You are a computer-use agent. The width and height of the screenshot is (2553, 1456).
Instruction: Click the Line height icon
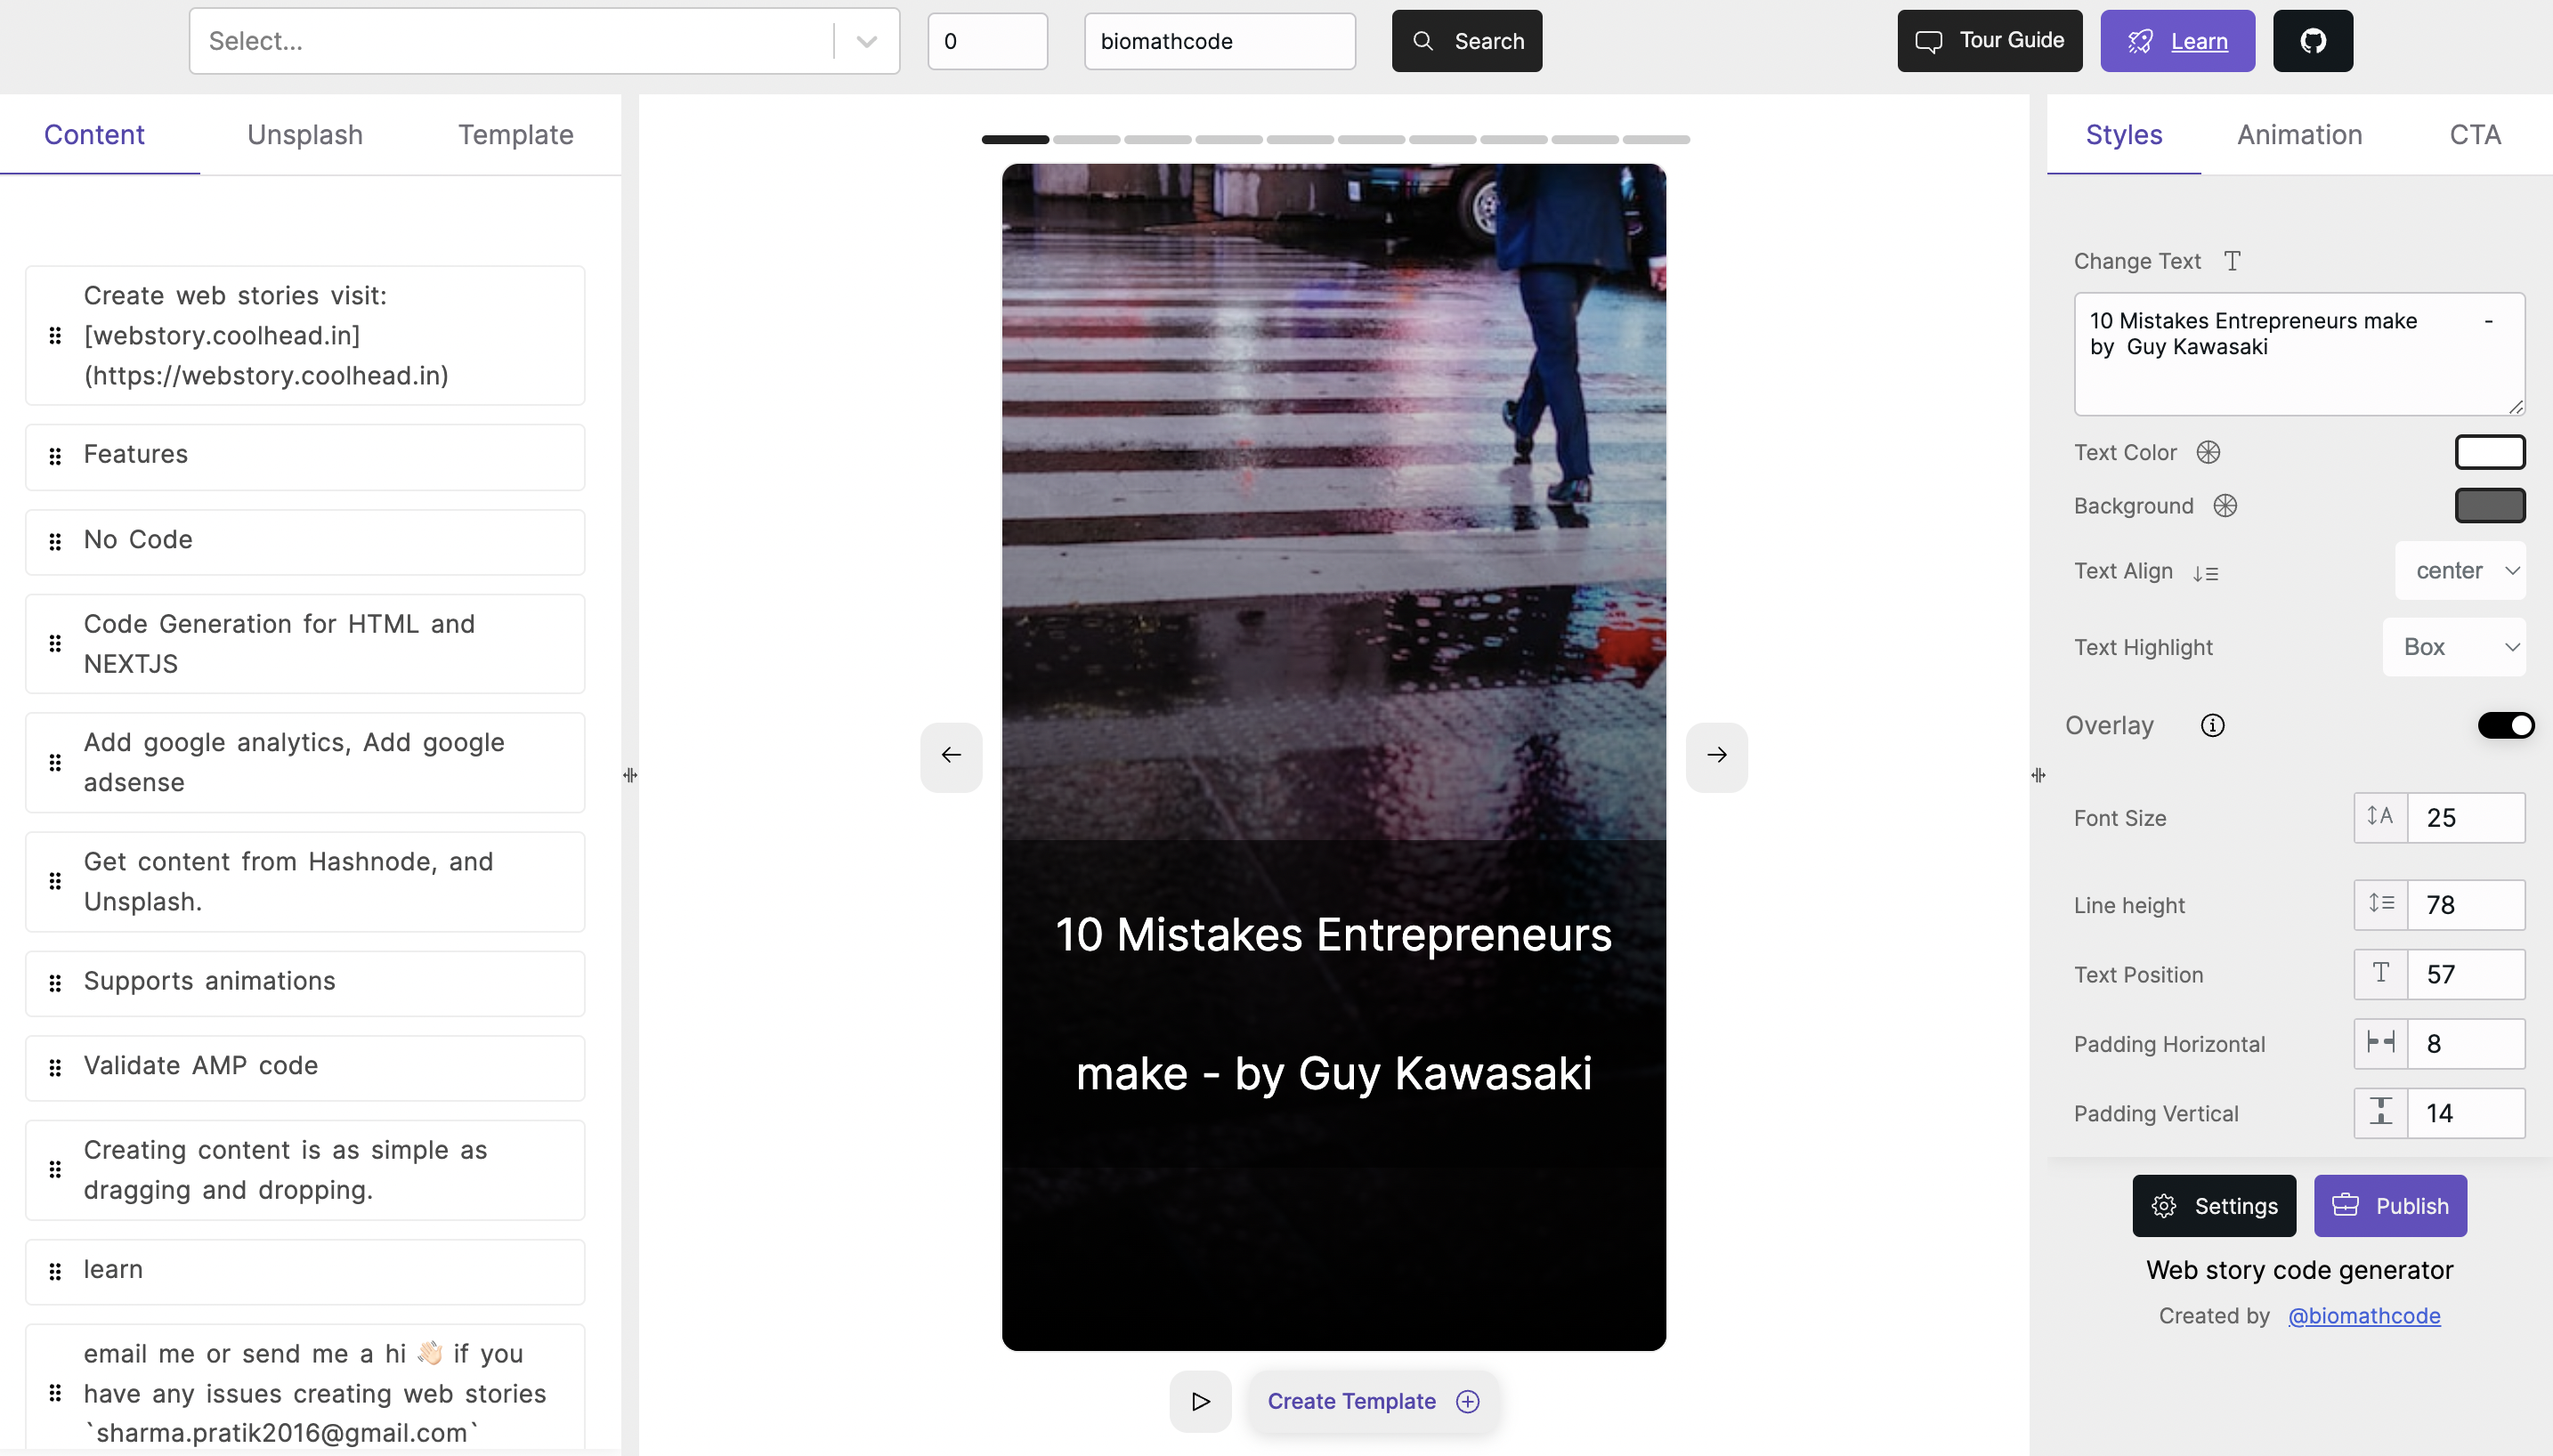pos(2380,904)
